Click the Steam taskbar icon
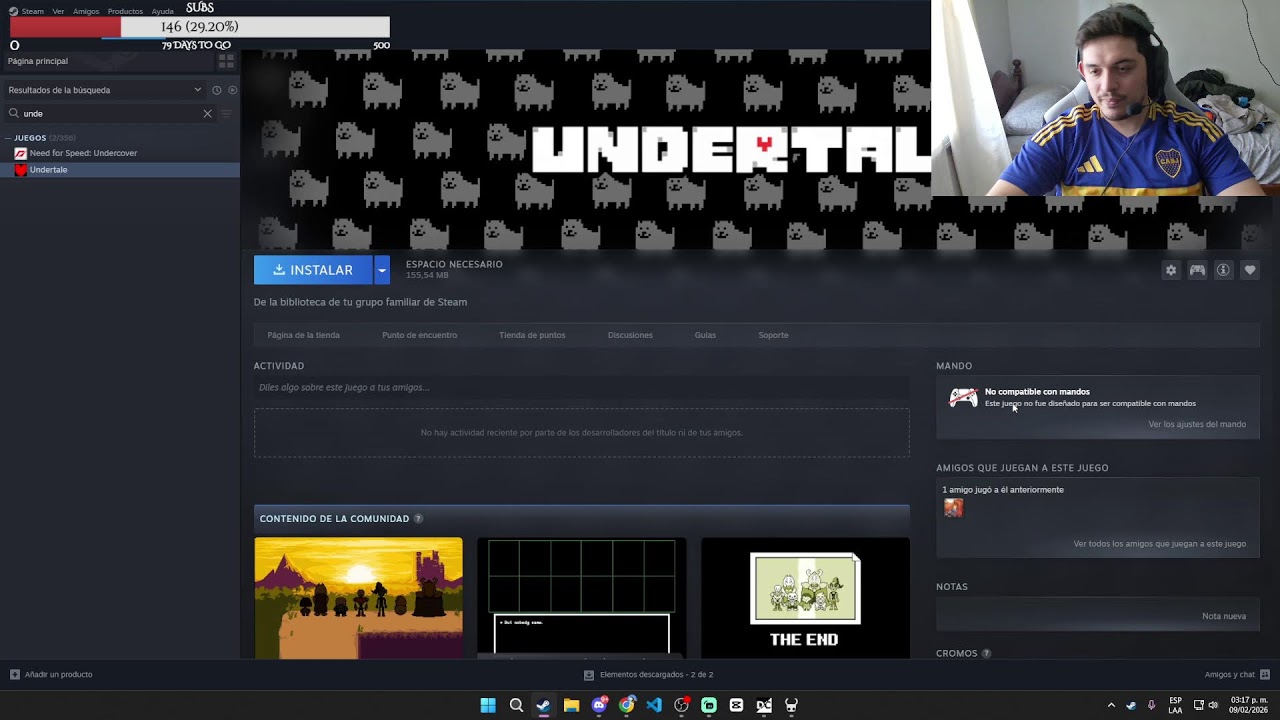 (x=543, y=705)
